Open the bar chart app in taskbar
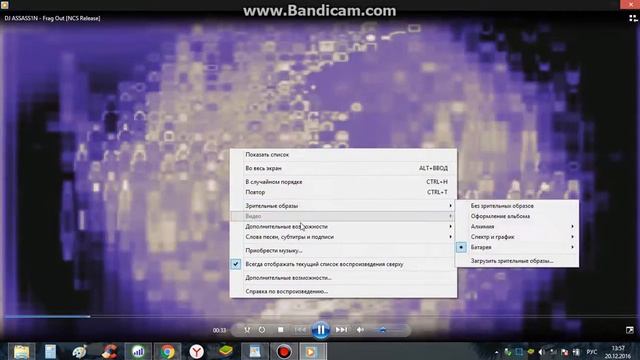The width and height of the screenshot is (640, 360). coord(138,351)
